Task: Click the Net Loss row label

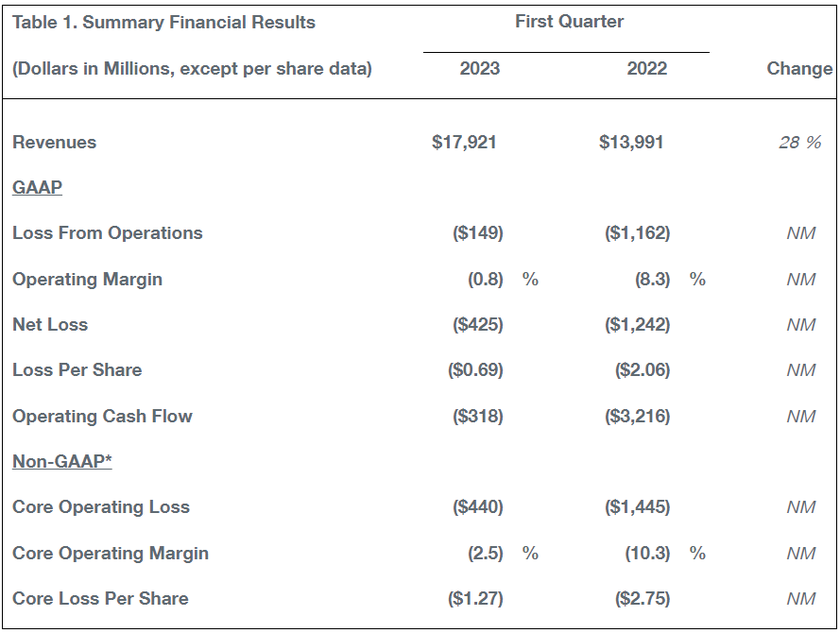Action: click(50, 325)
